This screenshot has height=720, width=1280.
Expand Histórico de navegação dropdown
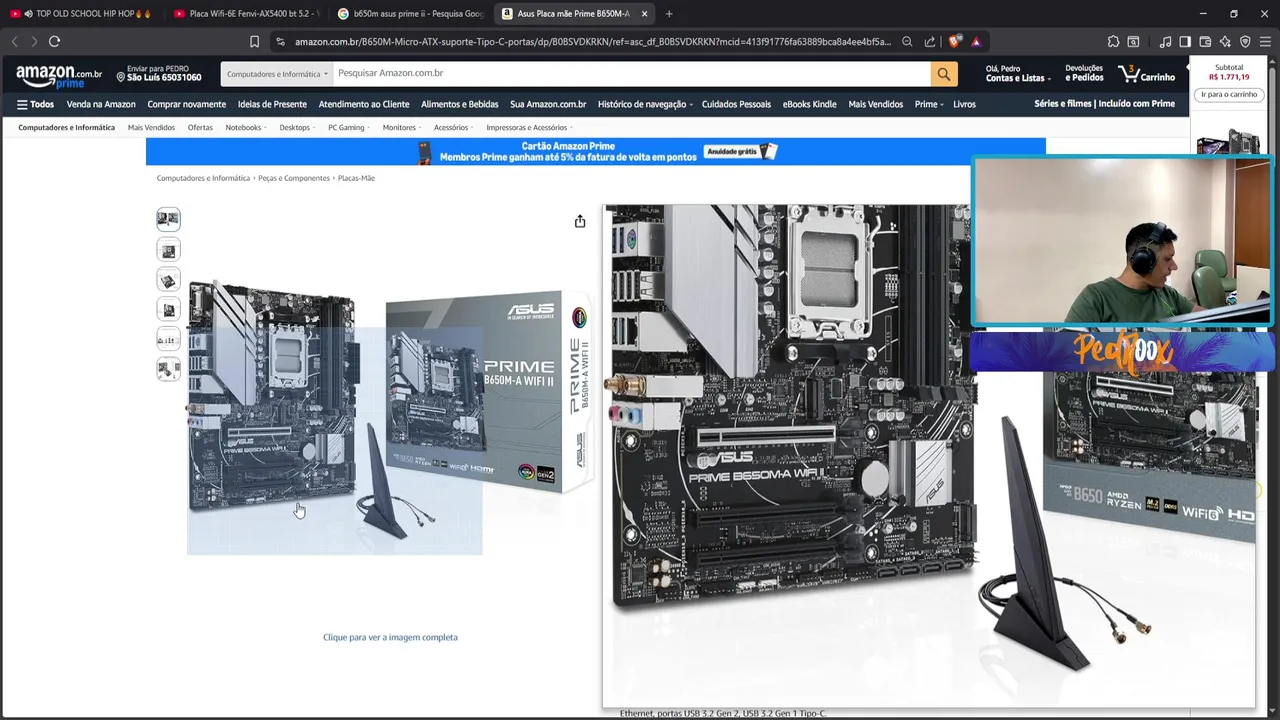(645, 104)
